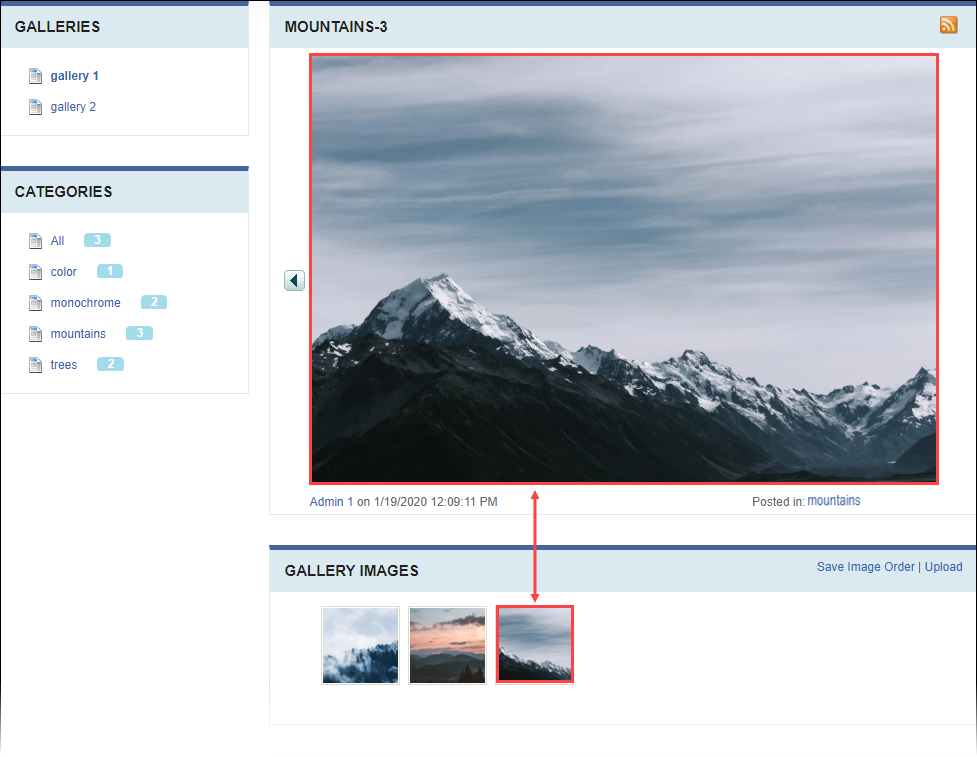Click the count badge next to trees

click(x=109, y=364)
